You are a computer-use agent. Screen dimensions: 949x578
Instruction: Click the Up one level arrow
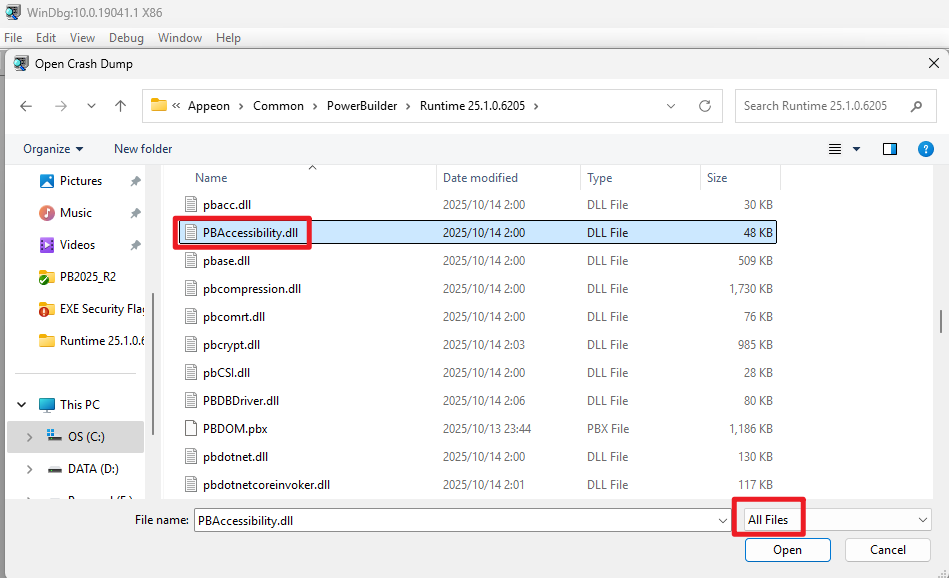point(120,106)
